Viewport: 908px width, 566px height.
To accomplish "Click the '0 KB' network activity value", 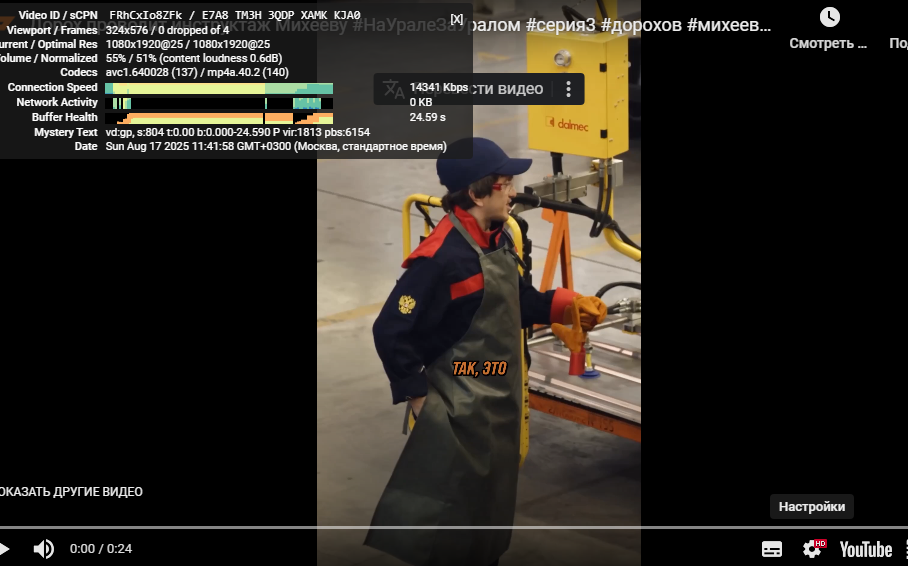I will click(420, 102).
